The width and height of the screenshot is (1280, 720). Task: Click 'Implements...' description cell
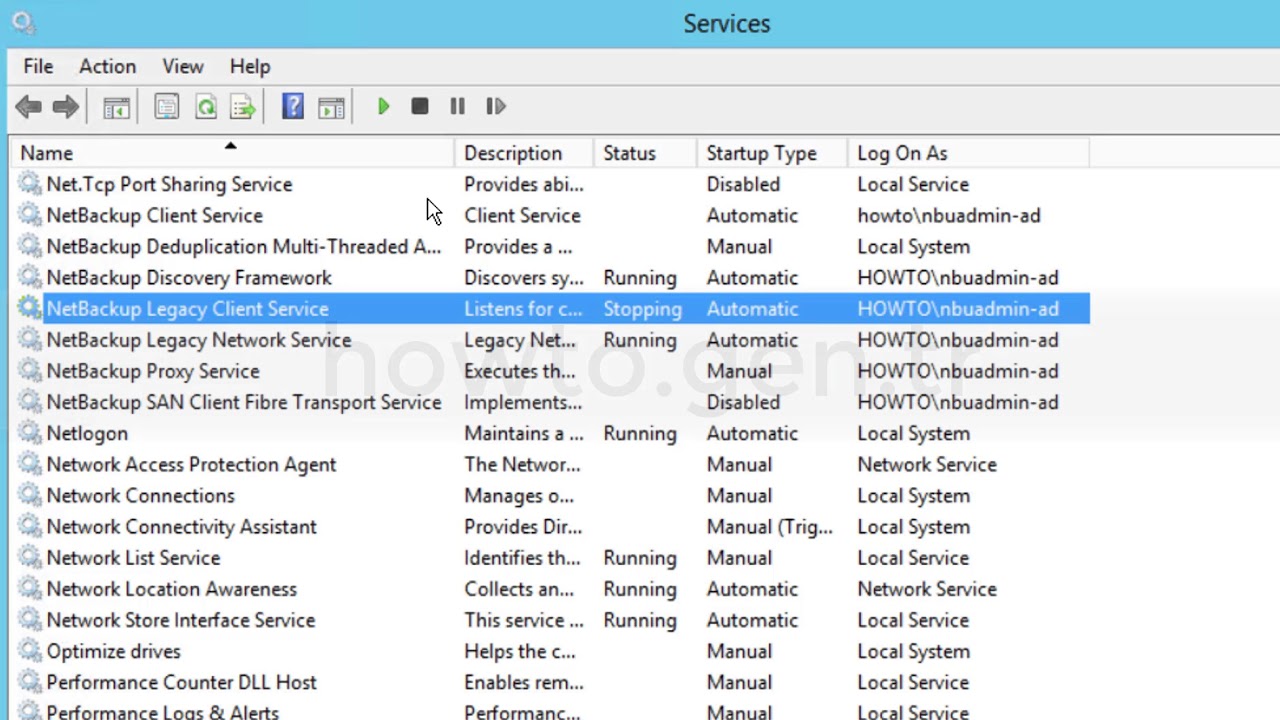coord(523,402)
